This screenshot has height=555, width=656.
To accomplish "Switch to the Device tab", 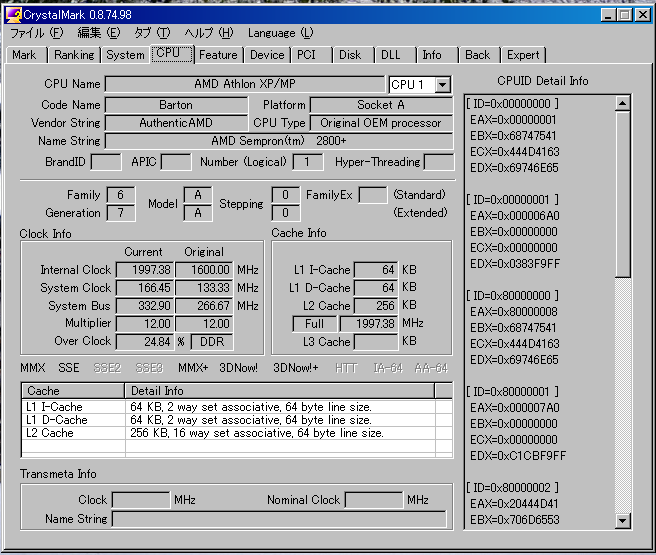I will [x=267, y=55].
